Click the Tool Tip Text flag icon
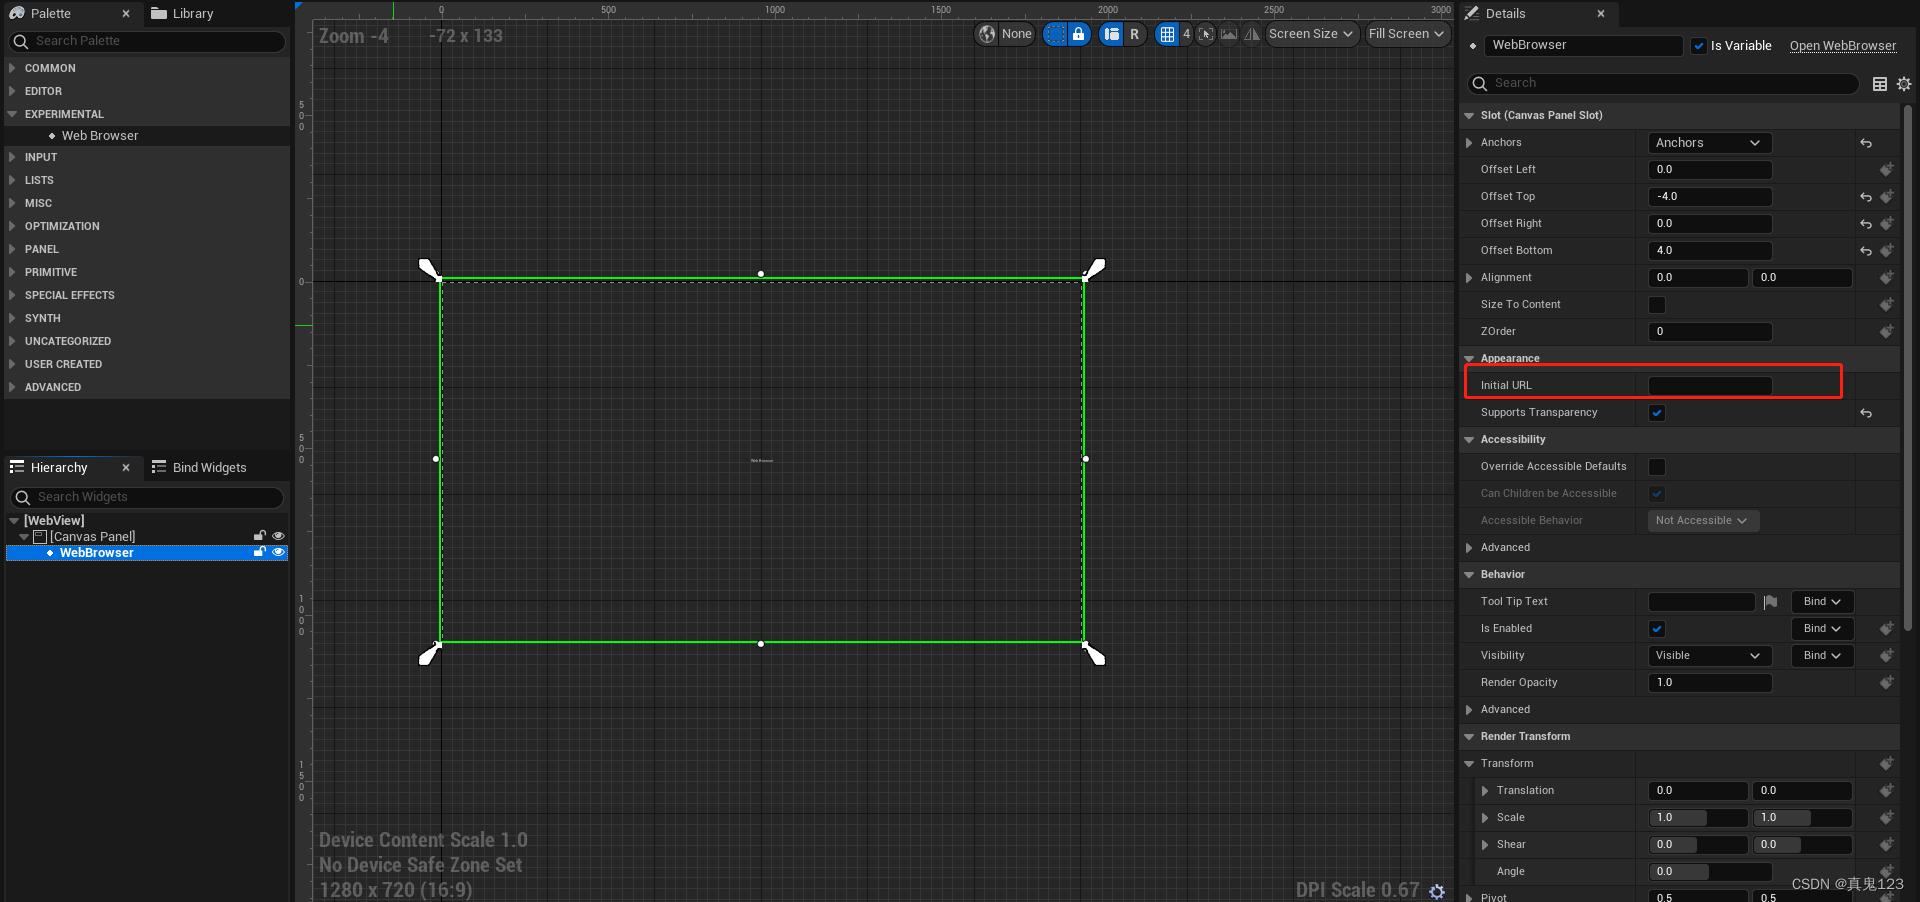This screenshot has height=902, width=1920. (1771, 602)
